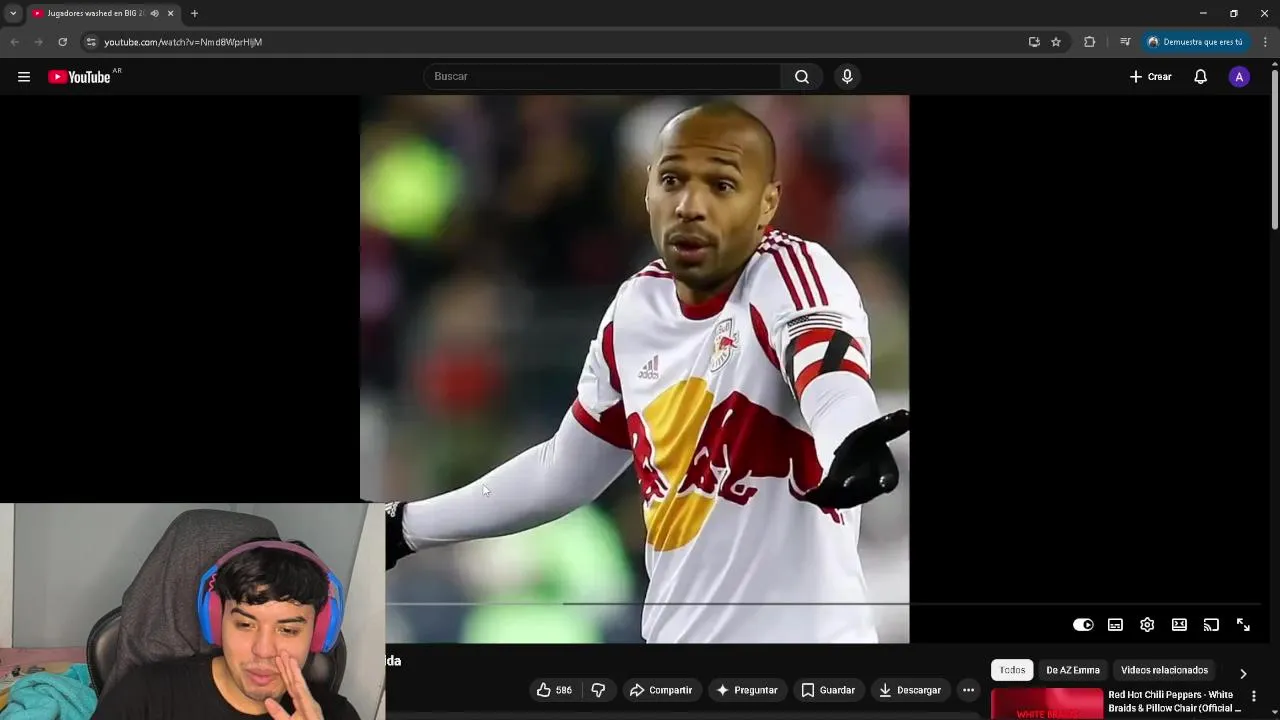This screenshot has height=720, width=1280.
Task: Toggle subtitles in the video player
Action: (x=1115, y=625)
